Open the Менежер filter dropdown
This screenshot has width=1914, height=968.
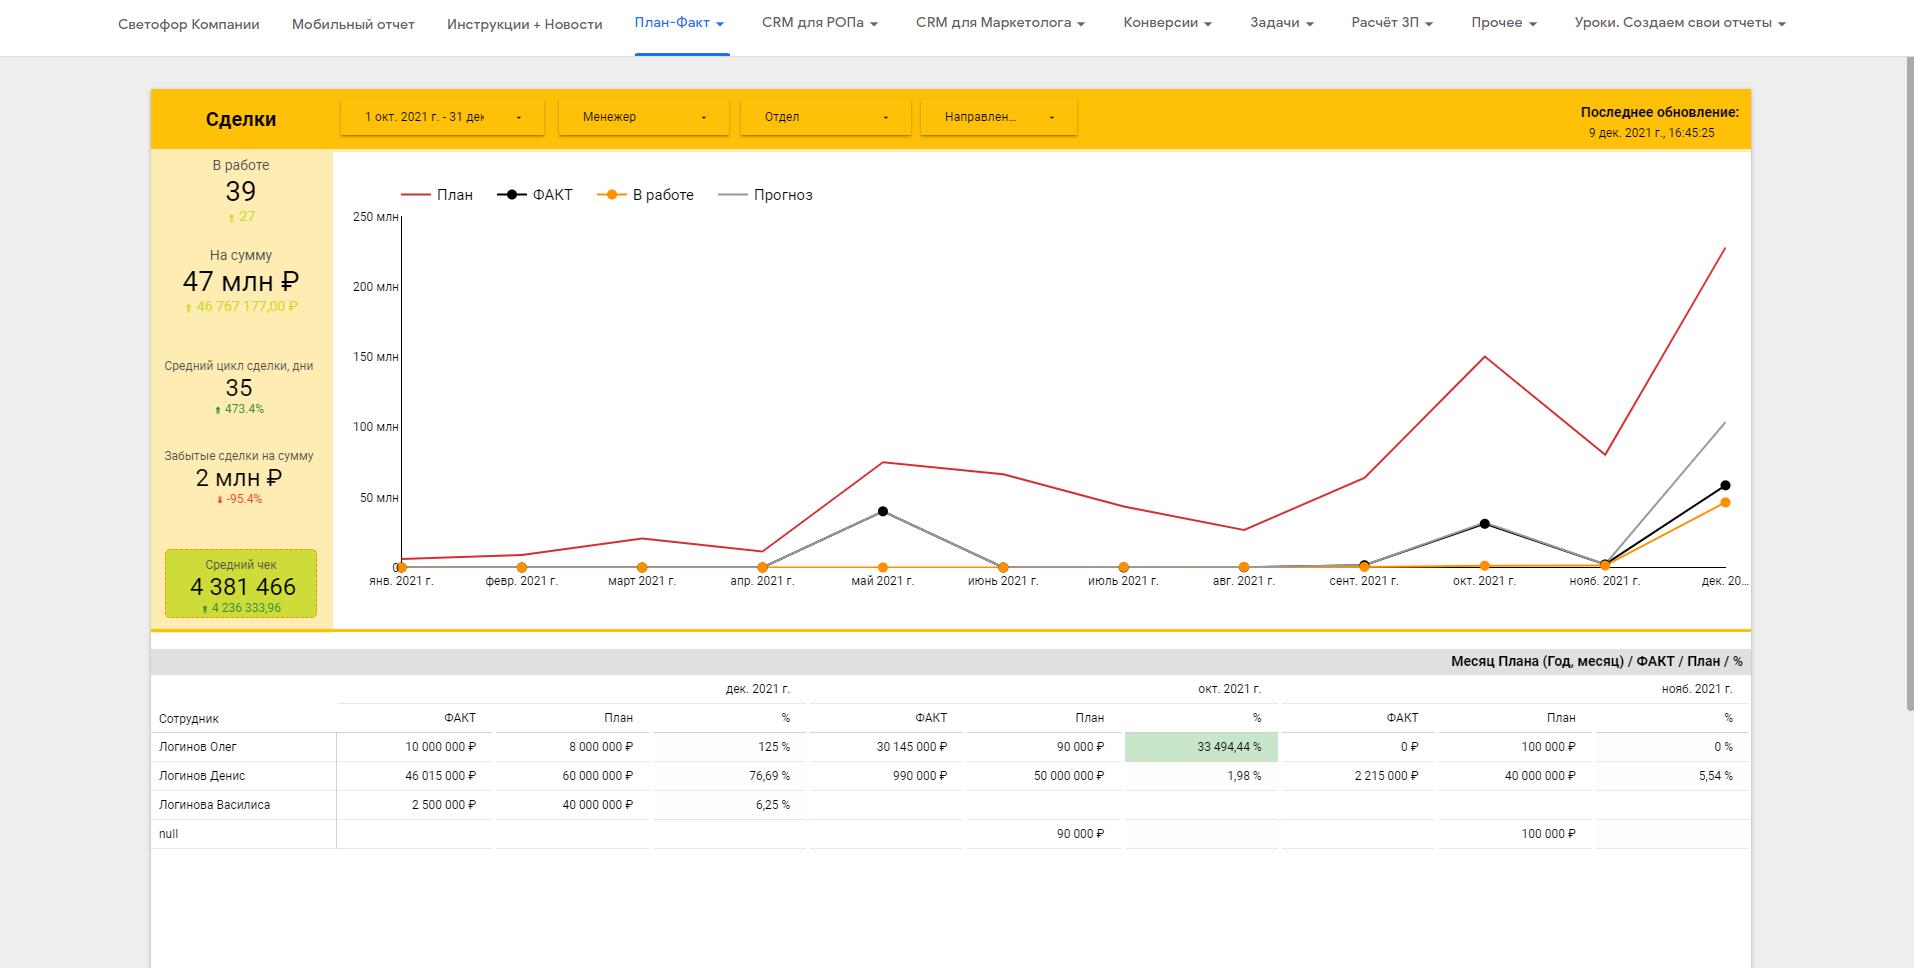pyautogui.click(x=644, y=117)
